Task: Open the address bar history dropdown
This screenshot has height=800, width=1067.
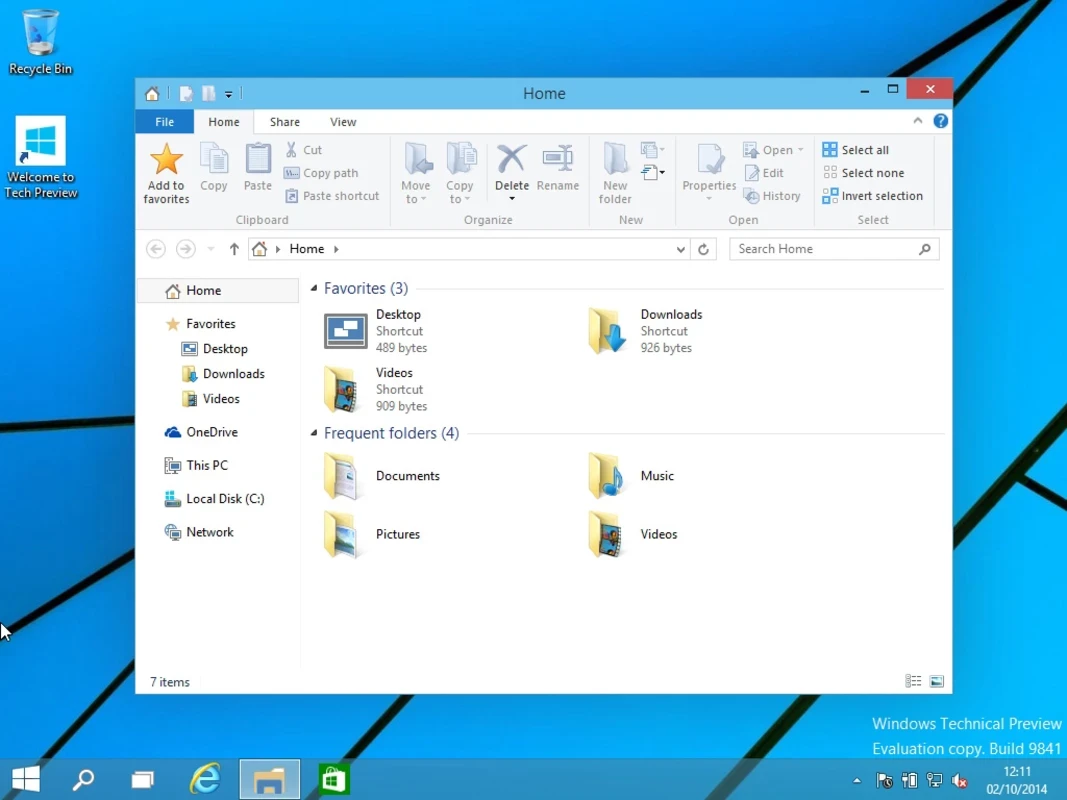Action: pos(681,249)
